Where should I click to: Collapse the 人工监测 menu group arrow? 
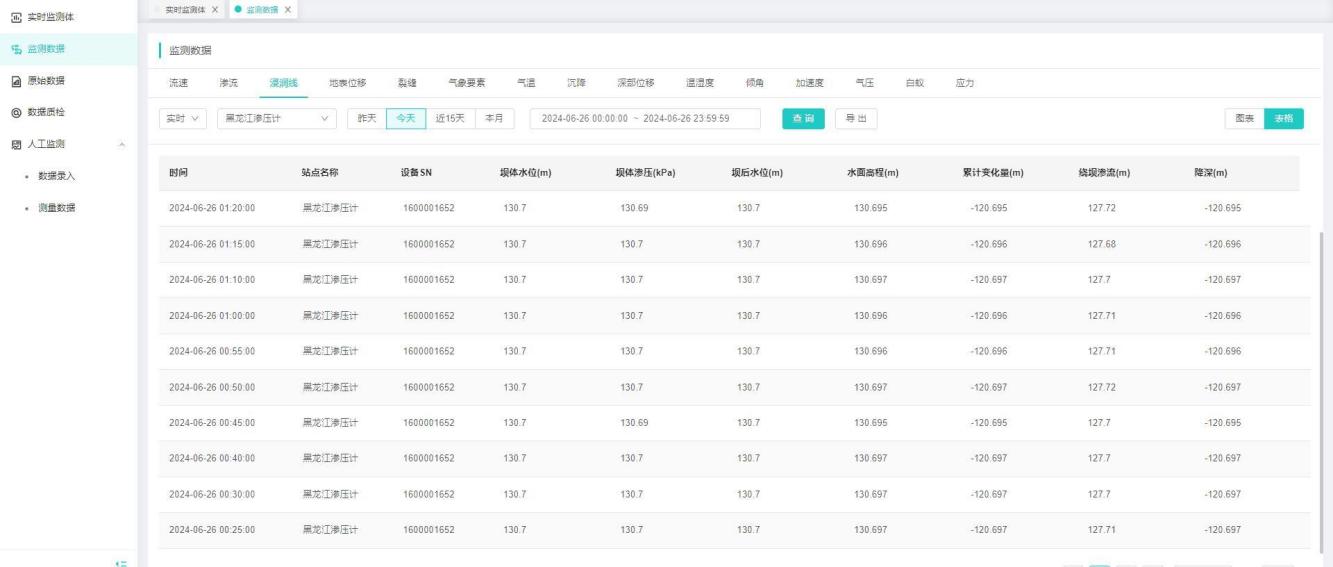click(122, 144)
